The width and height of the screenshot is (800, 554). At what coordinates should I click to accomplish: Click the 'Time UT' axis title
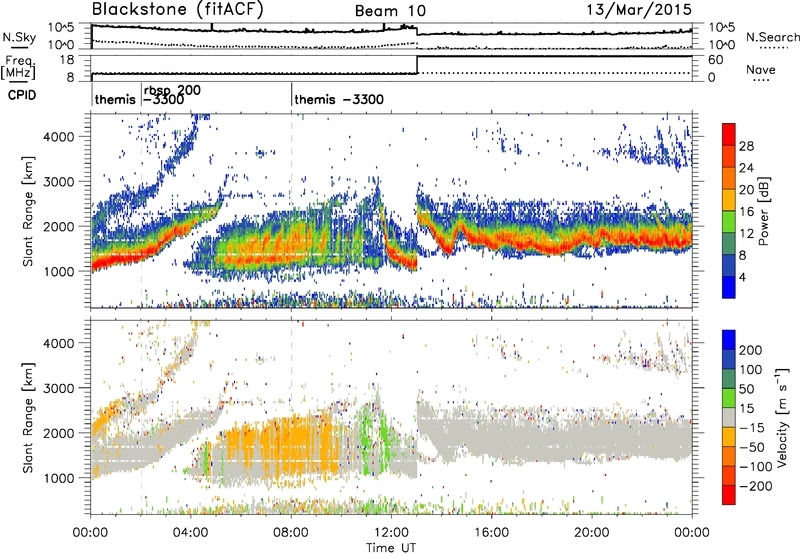tap(391, 548)
